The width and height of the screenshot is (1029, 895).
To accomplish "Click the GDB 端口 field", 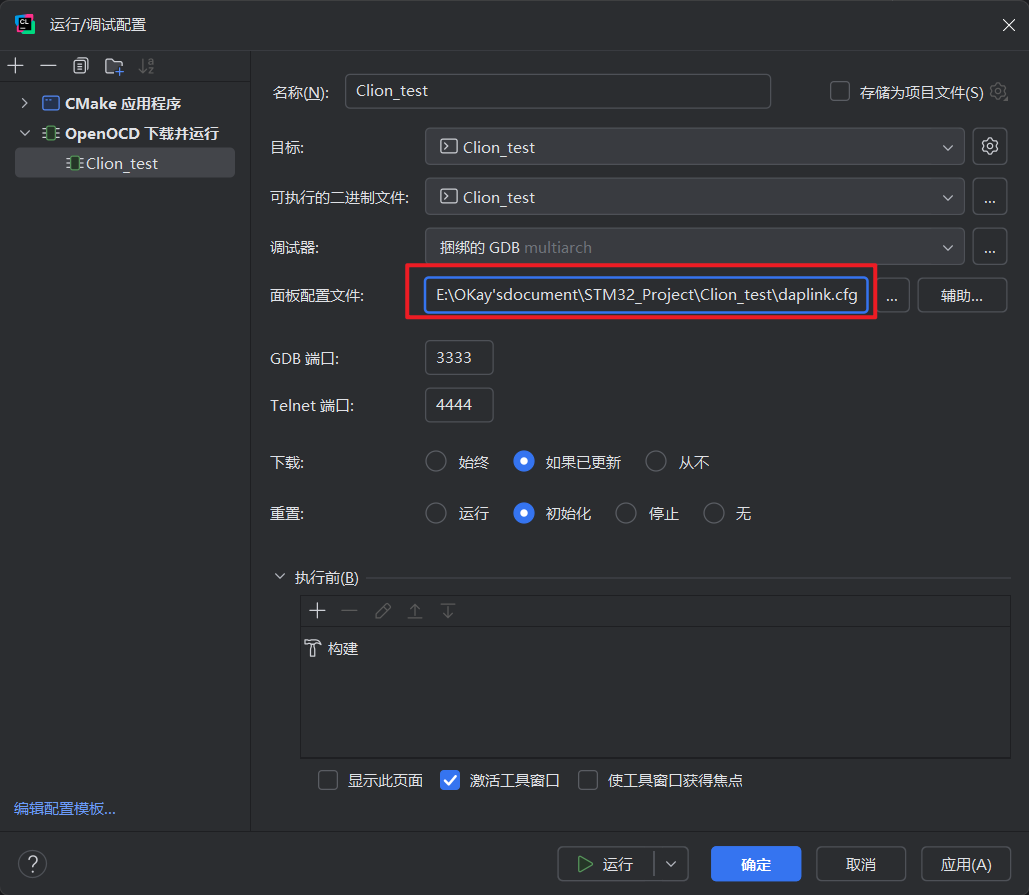I will coord(459,358).
